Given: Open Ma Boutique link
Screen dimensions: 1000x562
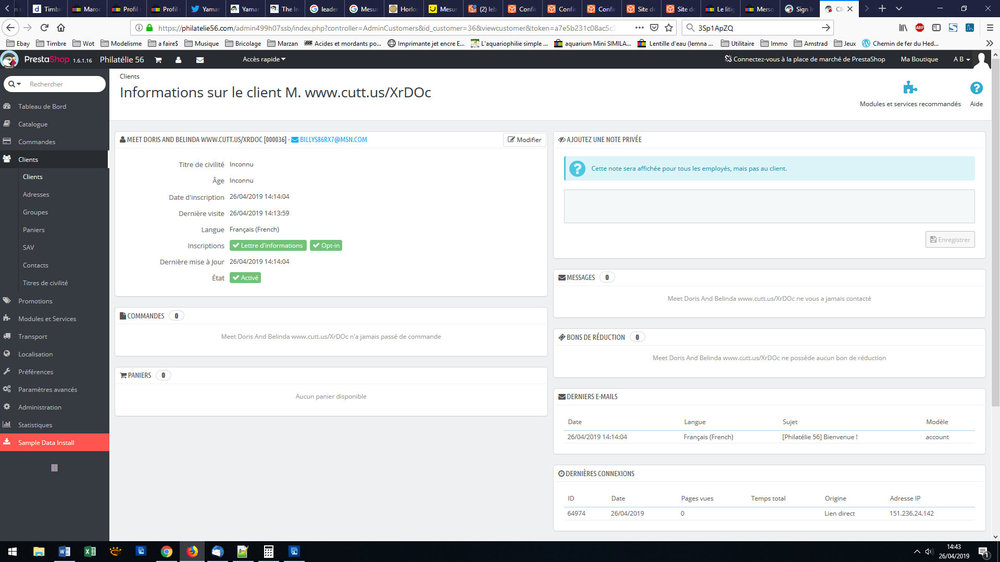Looking at the screenshot, I should 919,59.
